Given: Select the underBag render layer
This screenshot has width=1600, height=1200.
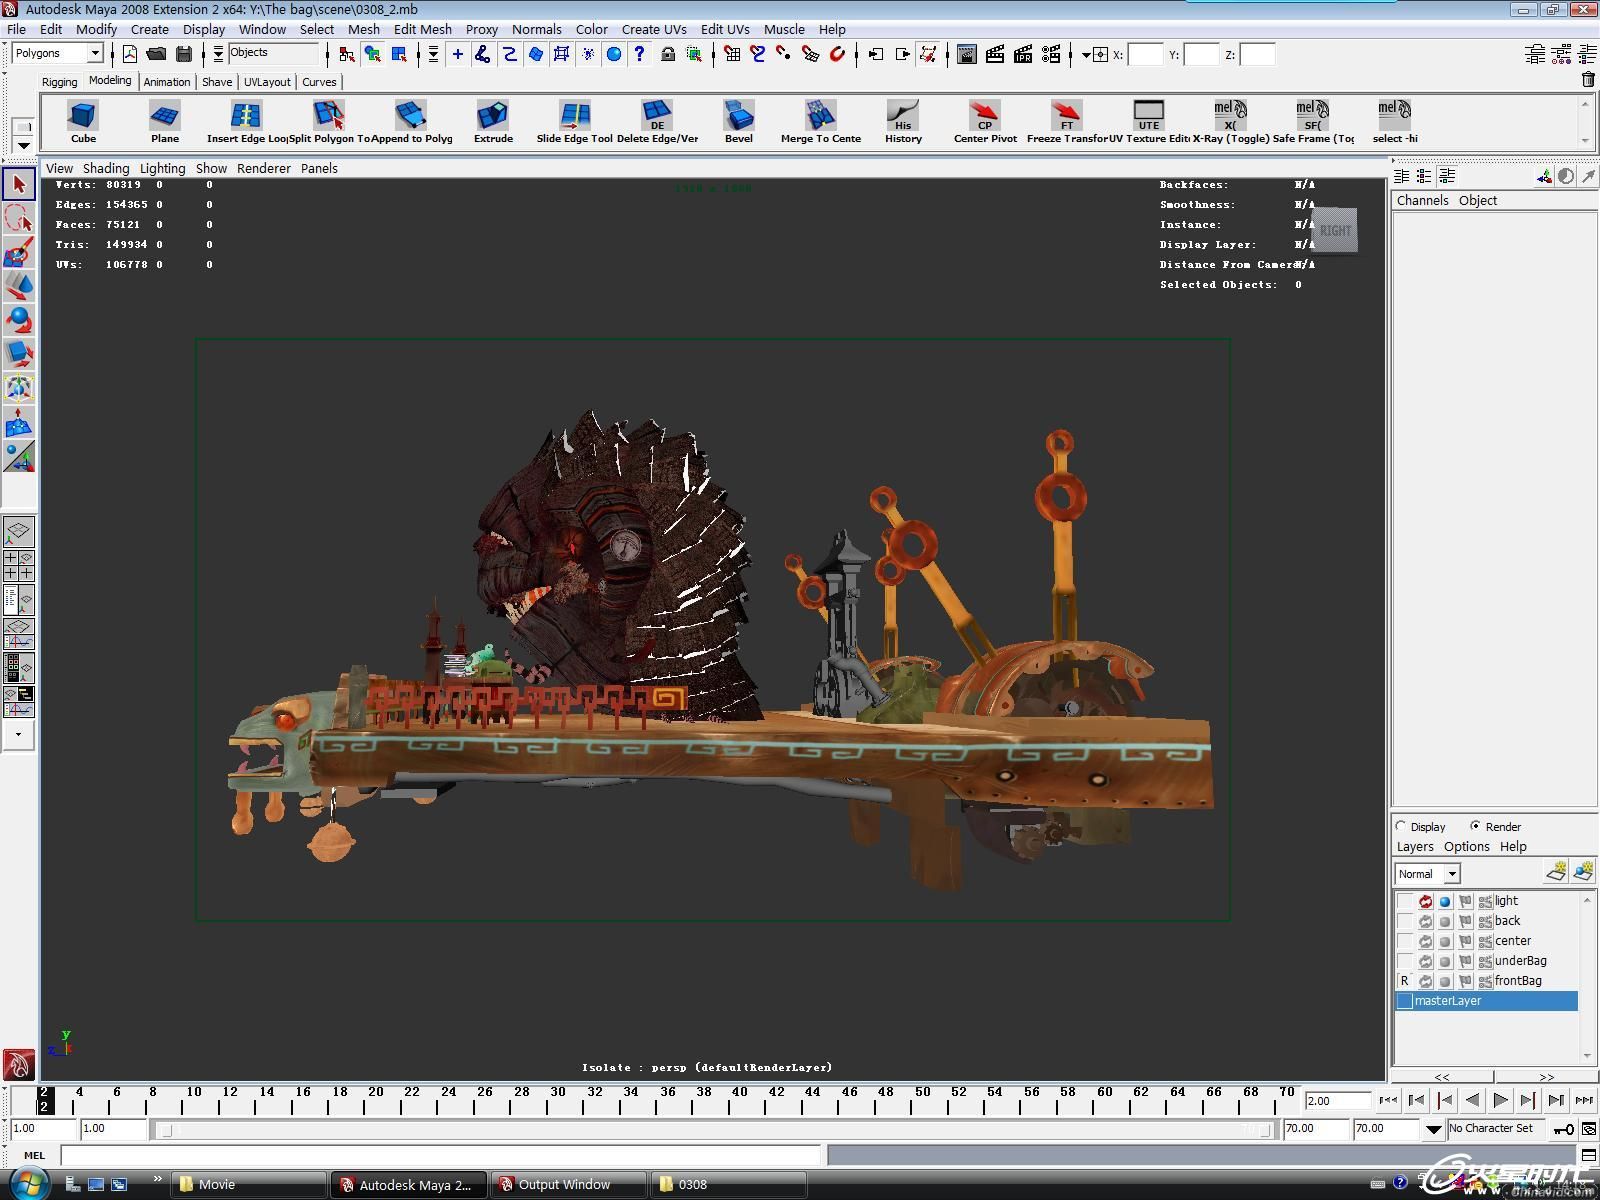Looking at the screenshot, I should coord(1520,961).
